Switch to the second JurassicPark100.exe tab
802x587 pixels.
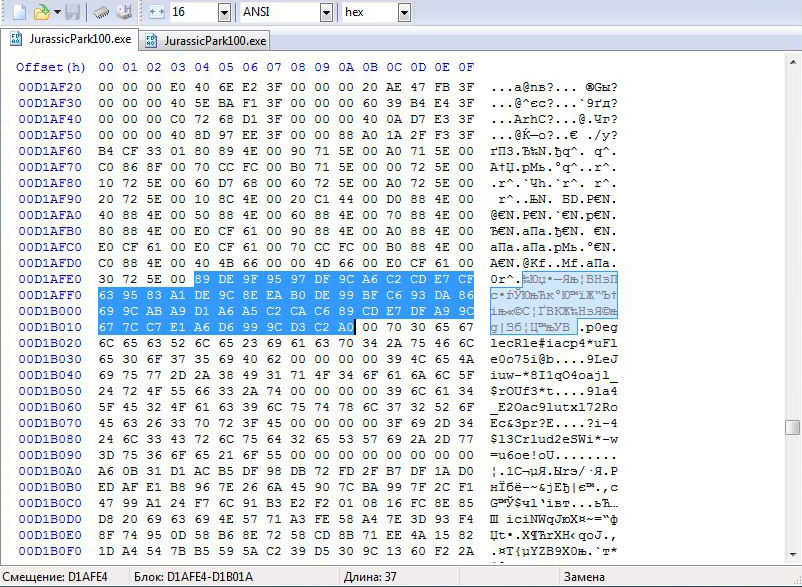(207, 40)
